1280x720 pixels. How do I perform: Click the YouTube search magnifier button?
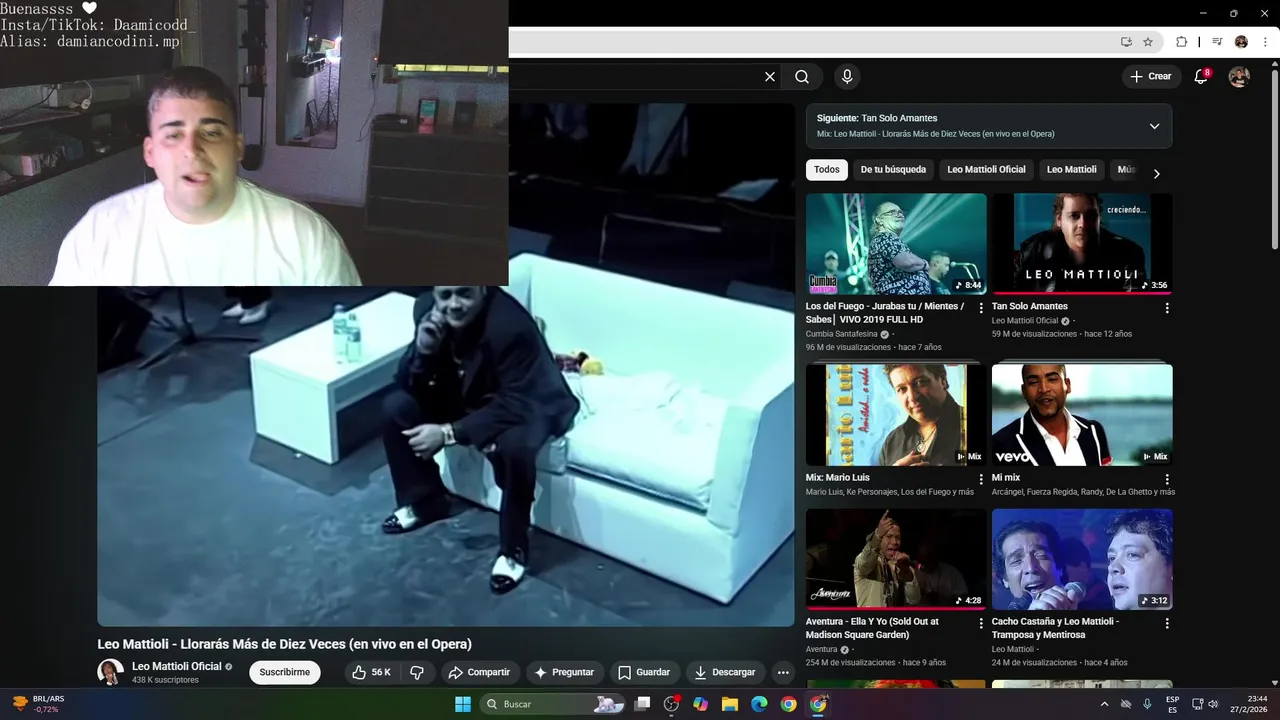pos(802,77)
